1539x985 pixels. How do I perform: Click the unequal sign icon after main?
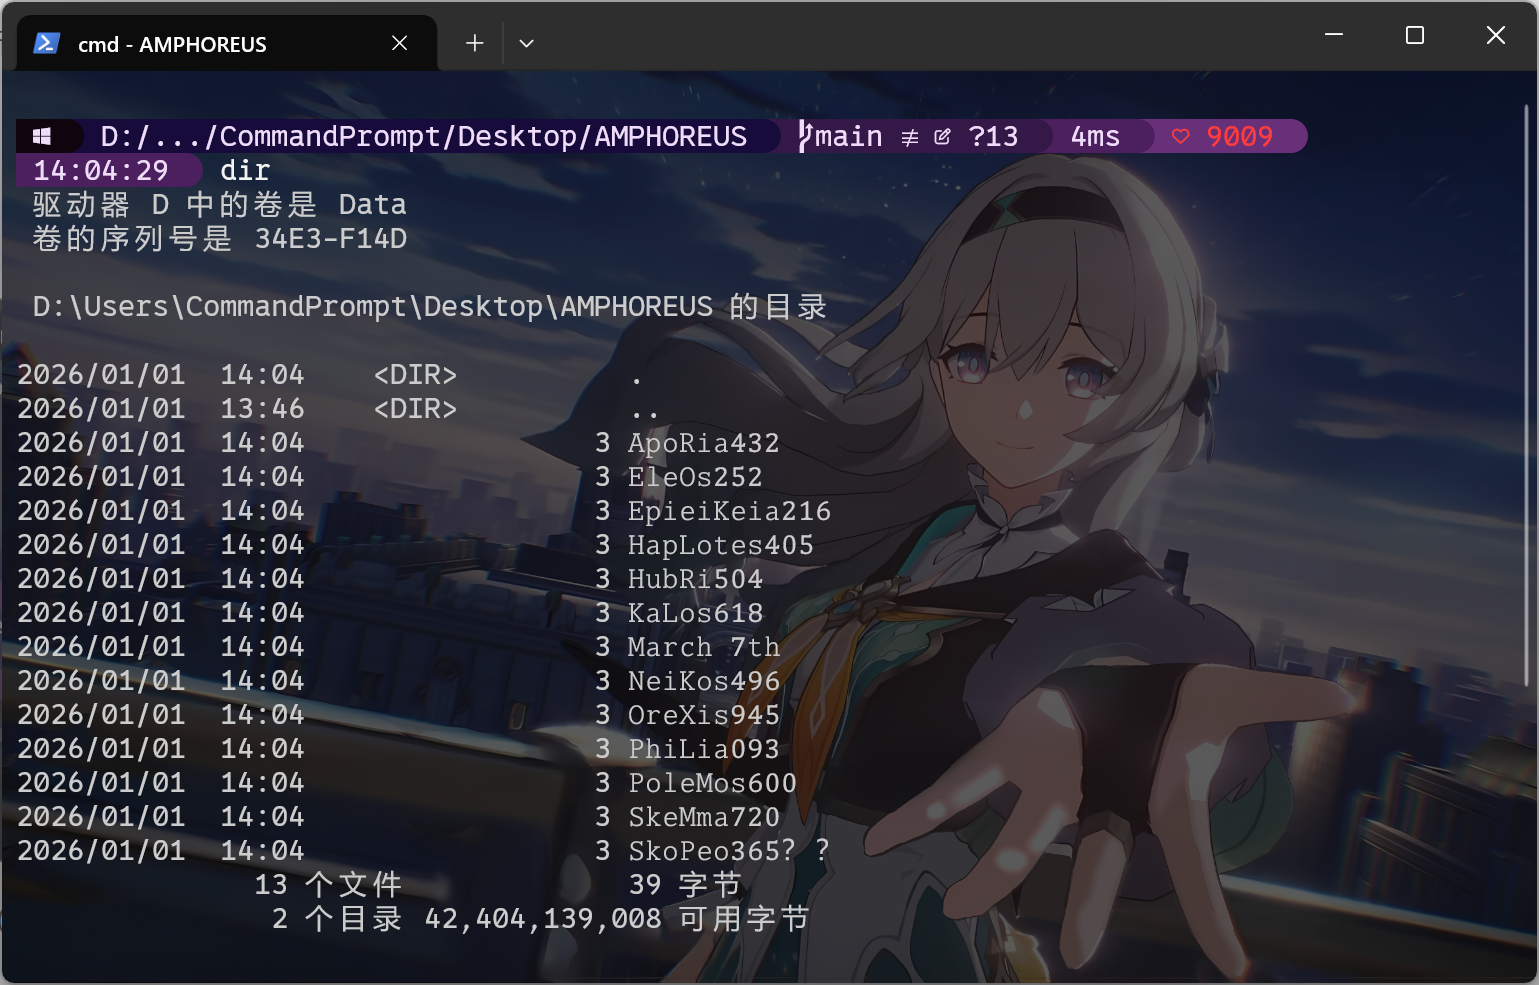click(908, 136)
